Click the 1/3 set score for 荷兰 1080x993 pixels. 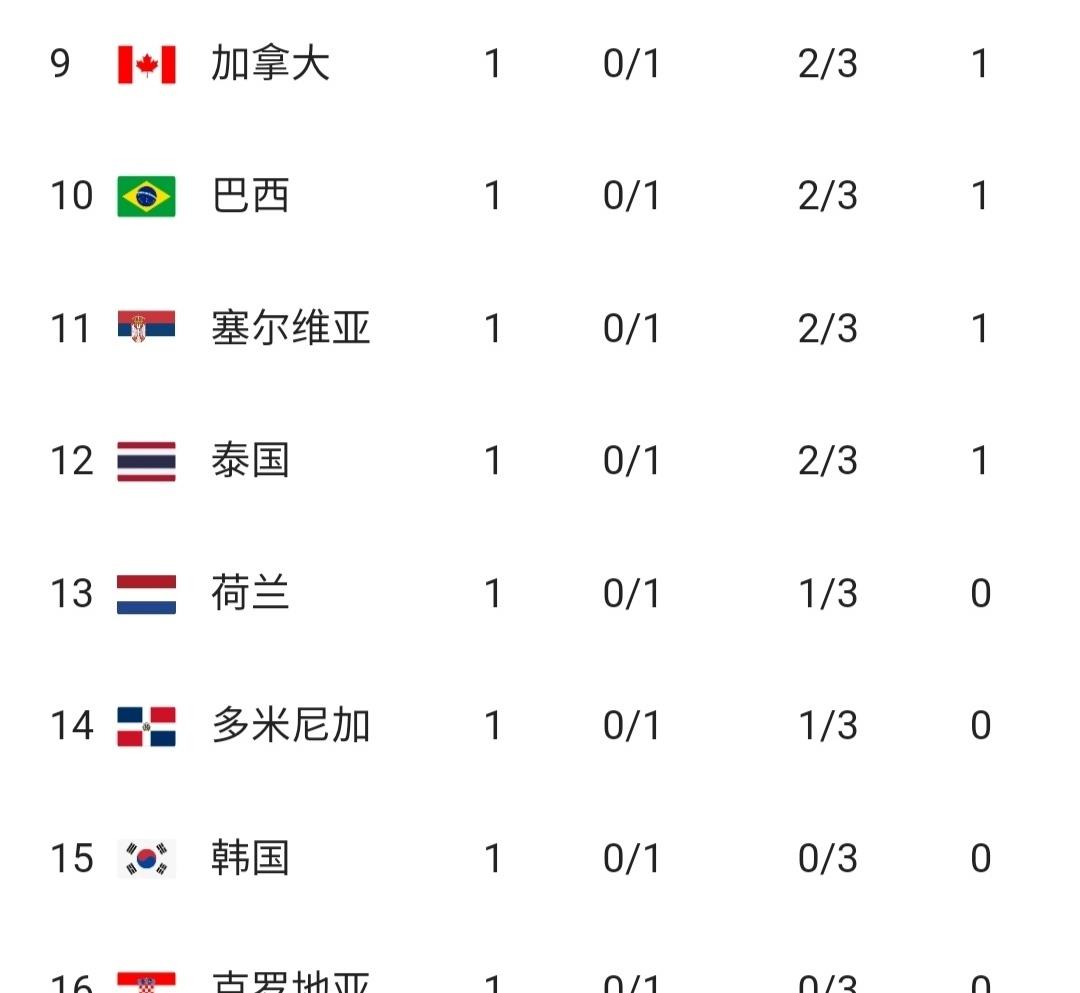[x=827, y=594]
